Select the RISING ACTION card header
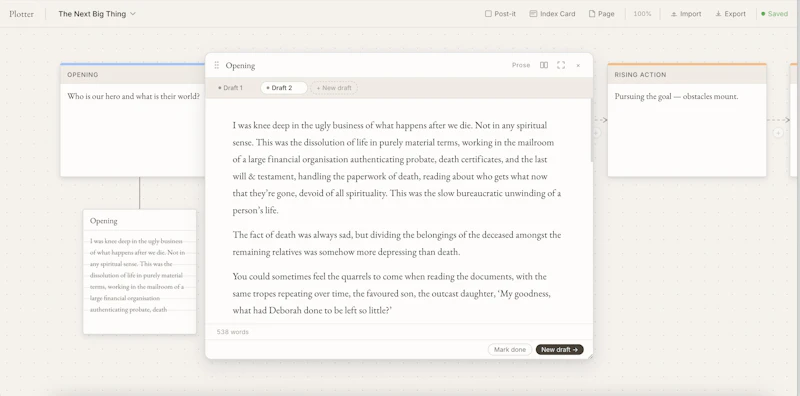Viewport: 800px width, 396px height. (687, 75)
